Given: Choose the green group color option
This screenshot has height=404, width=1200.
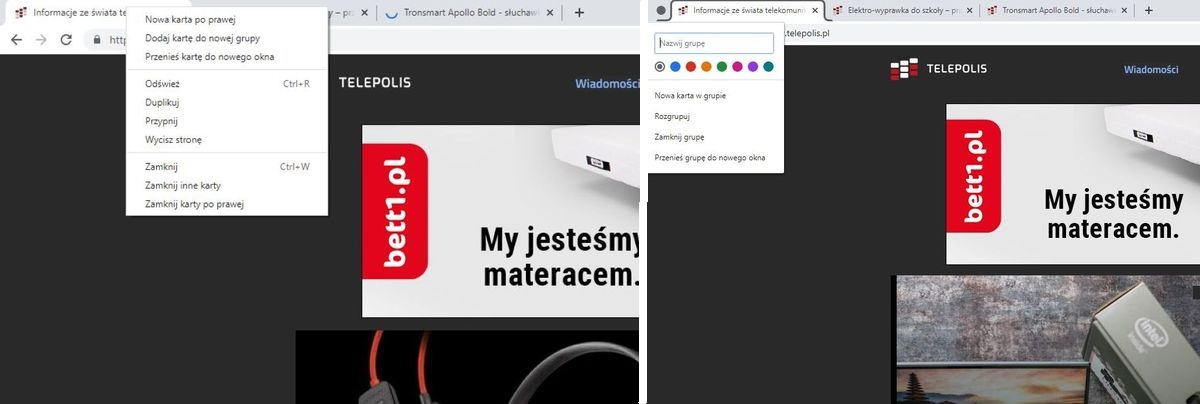Looking at the screenshot, I should point(721,67).
